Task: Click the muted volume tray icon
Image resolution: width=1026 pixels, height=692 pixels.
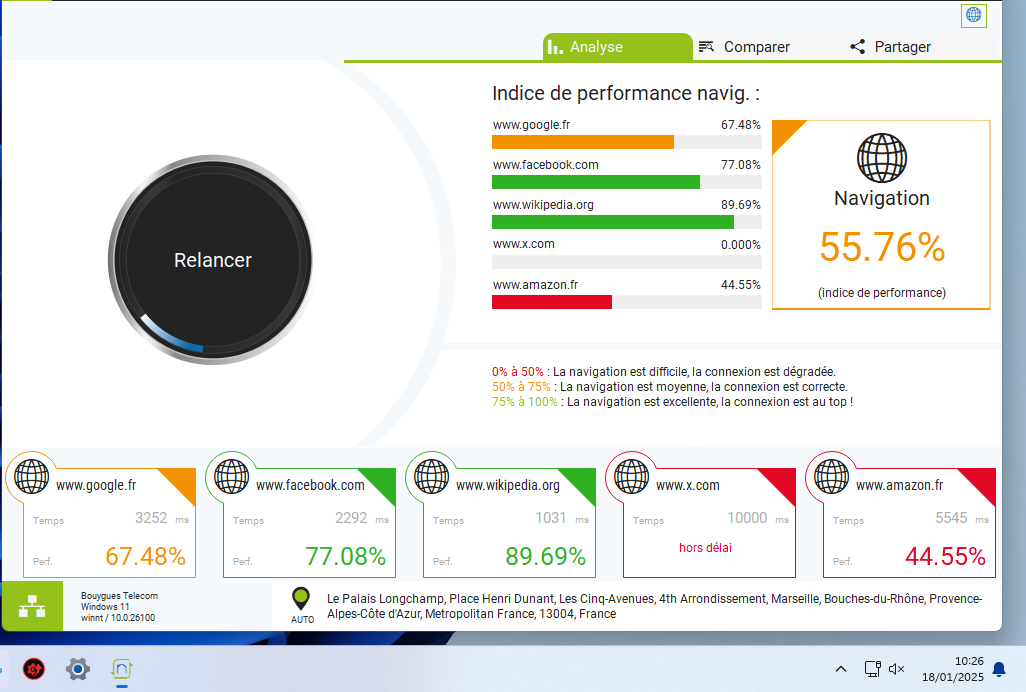Action: [896, 668]
